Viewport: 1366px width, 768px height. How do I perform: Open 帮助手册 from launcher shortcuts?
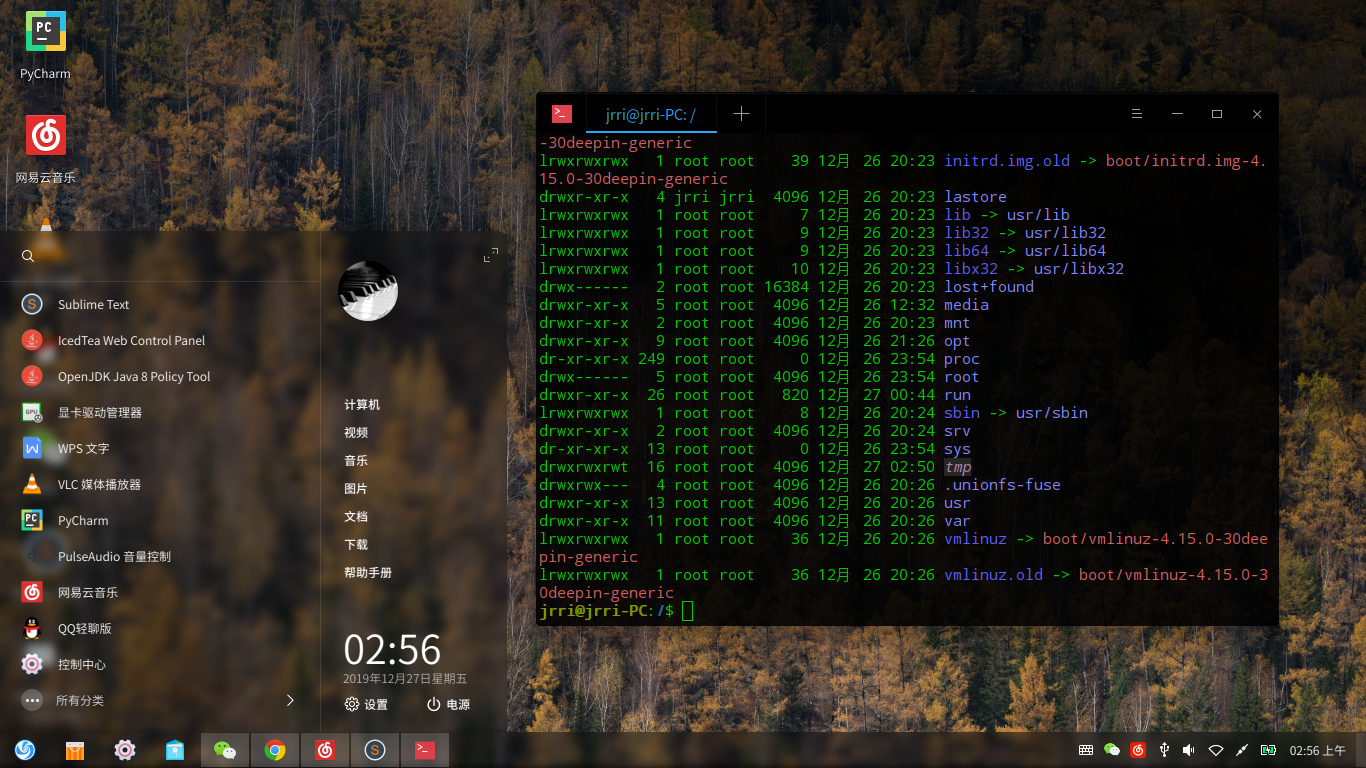[368, 572]
